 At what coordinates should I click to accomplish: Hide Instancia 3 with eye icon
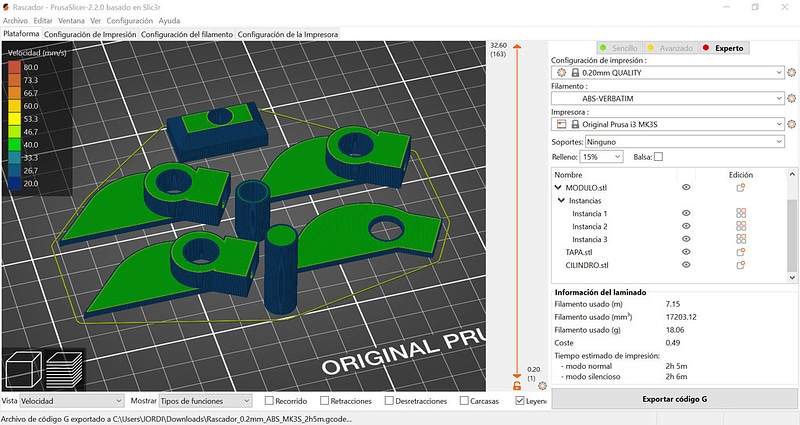tap(686, 239)
